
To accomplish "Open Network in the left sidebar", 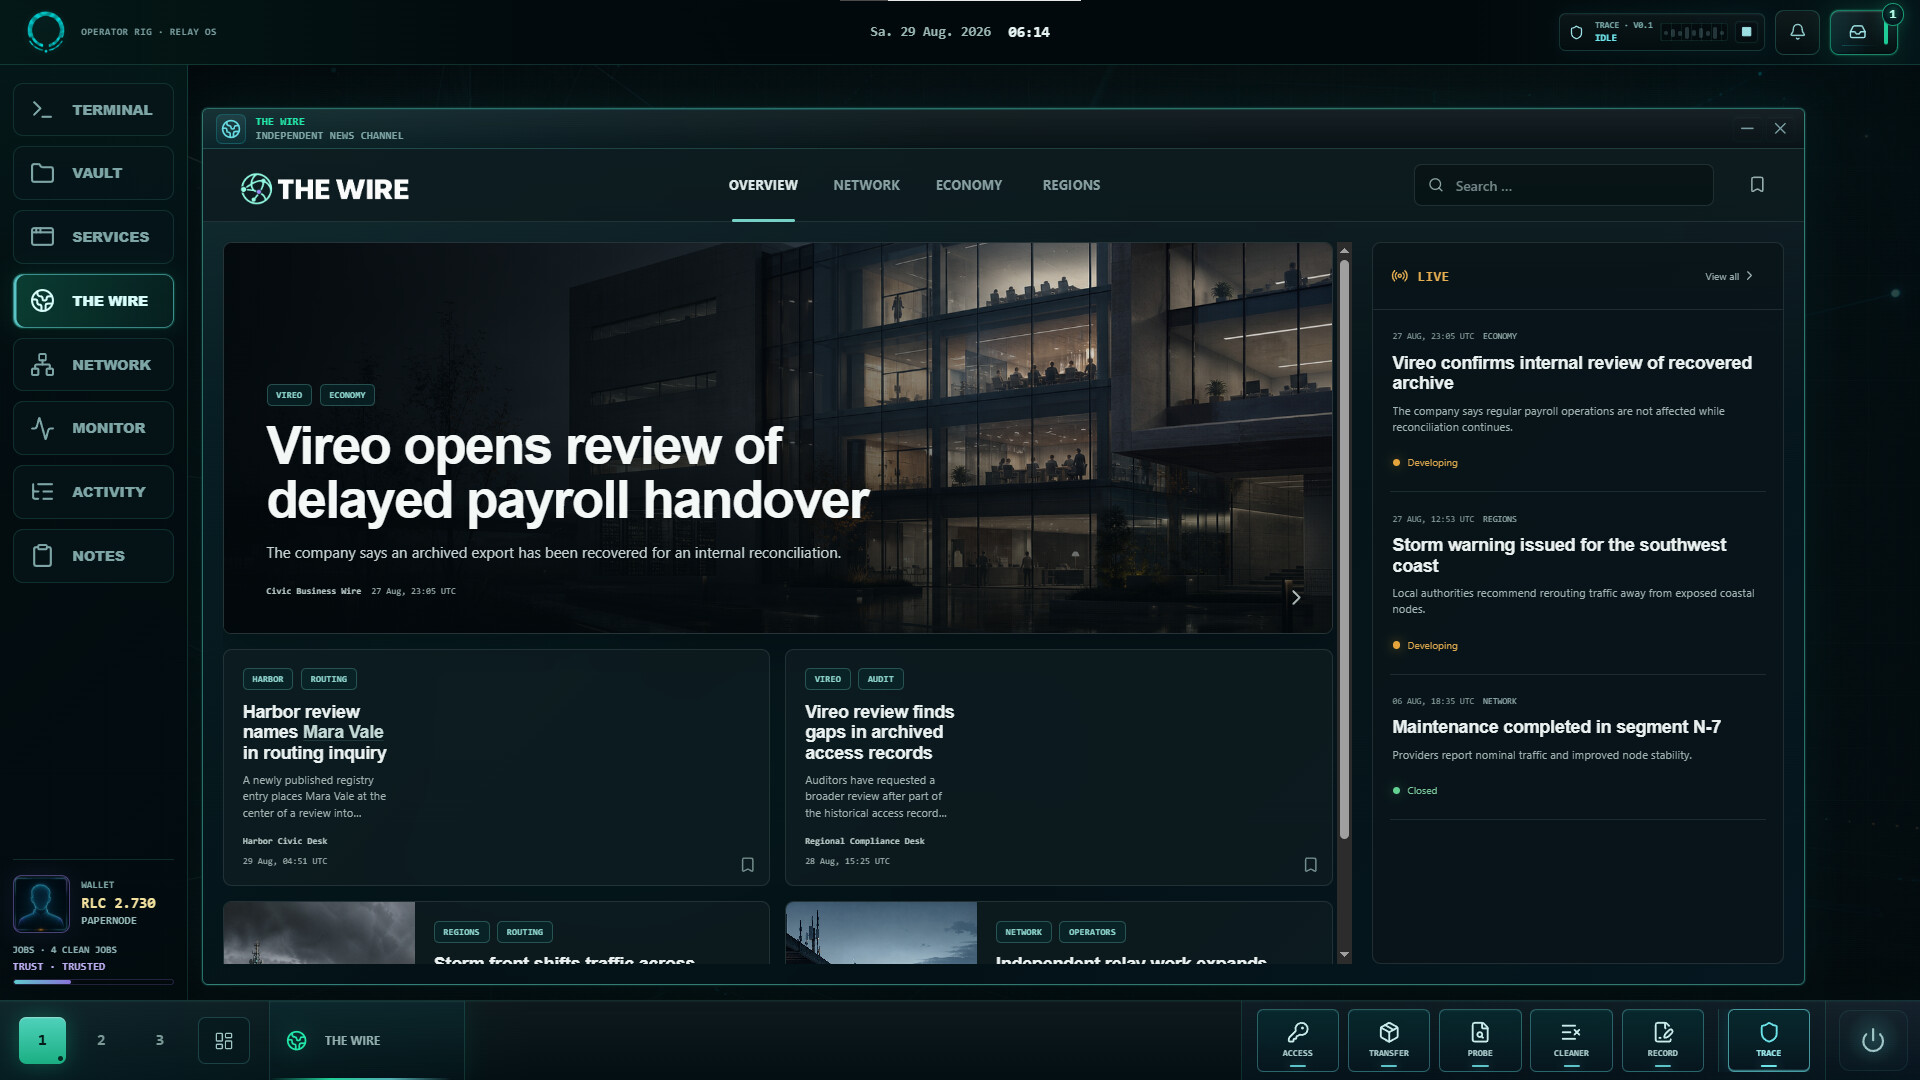I will pos(93,365).
